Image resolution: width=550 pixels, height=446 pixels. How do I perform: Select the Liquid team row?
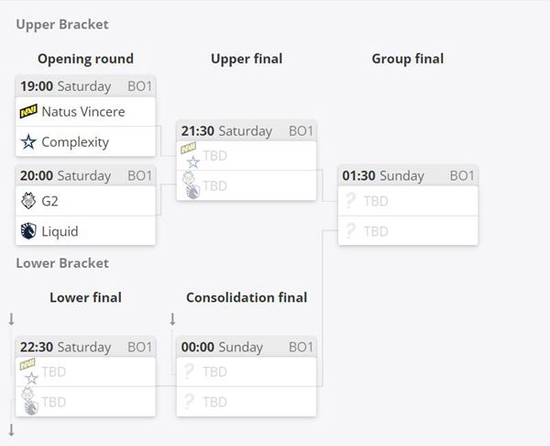(x=86, y=231)
